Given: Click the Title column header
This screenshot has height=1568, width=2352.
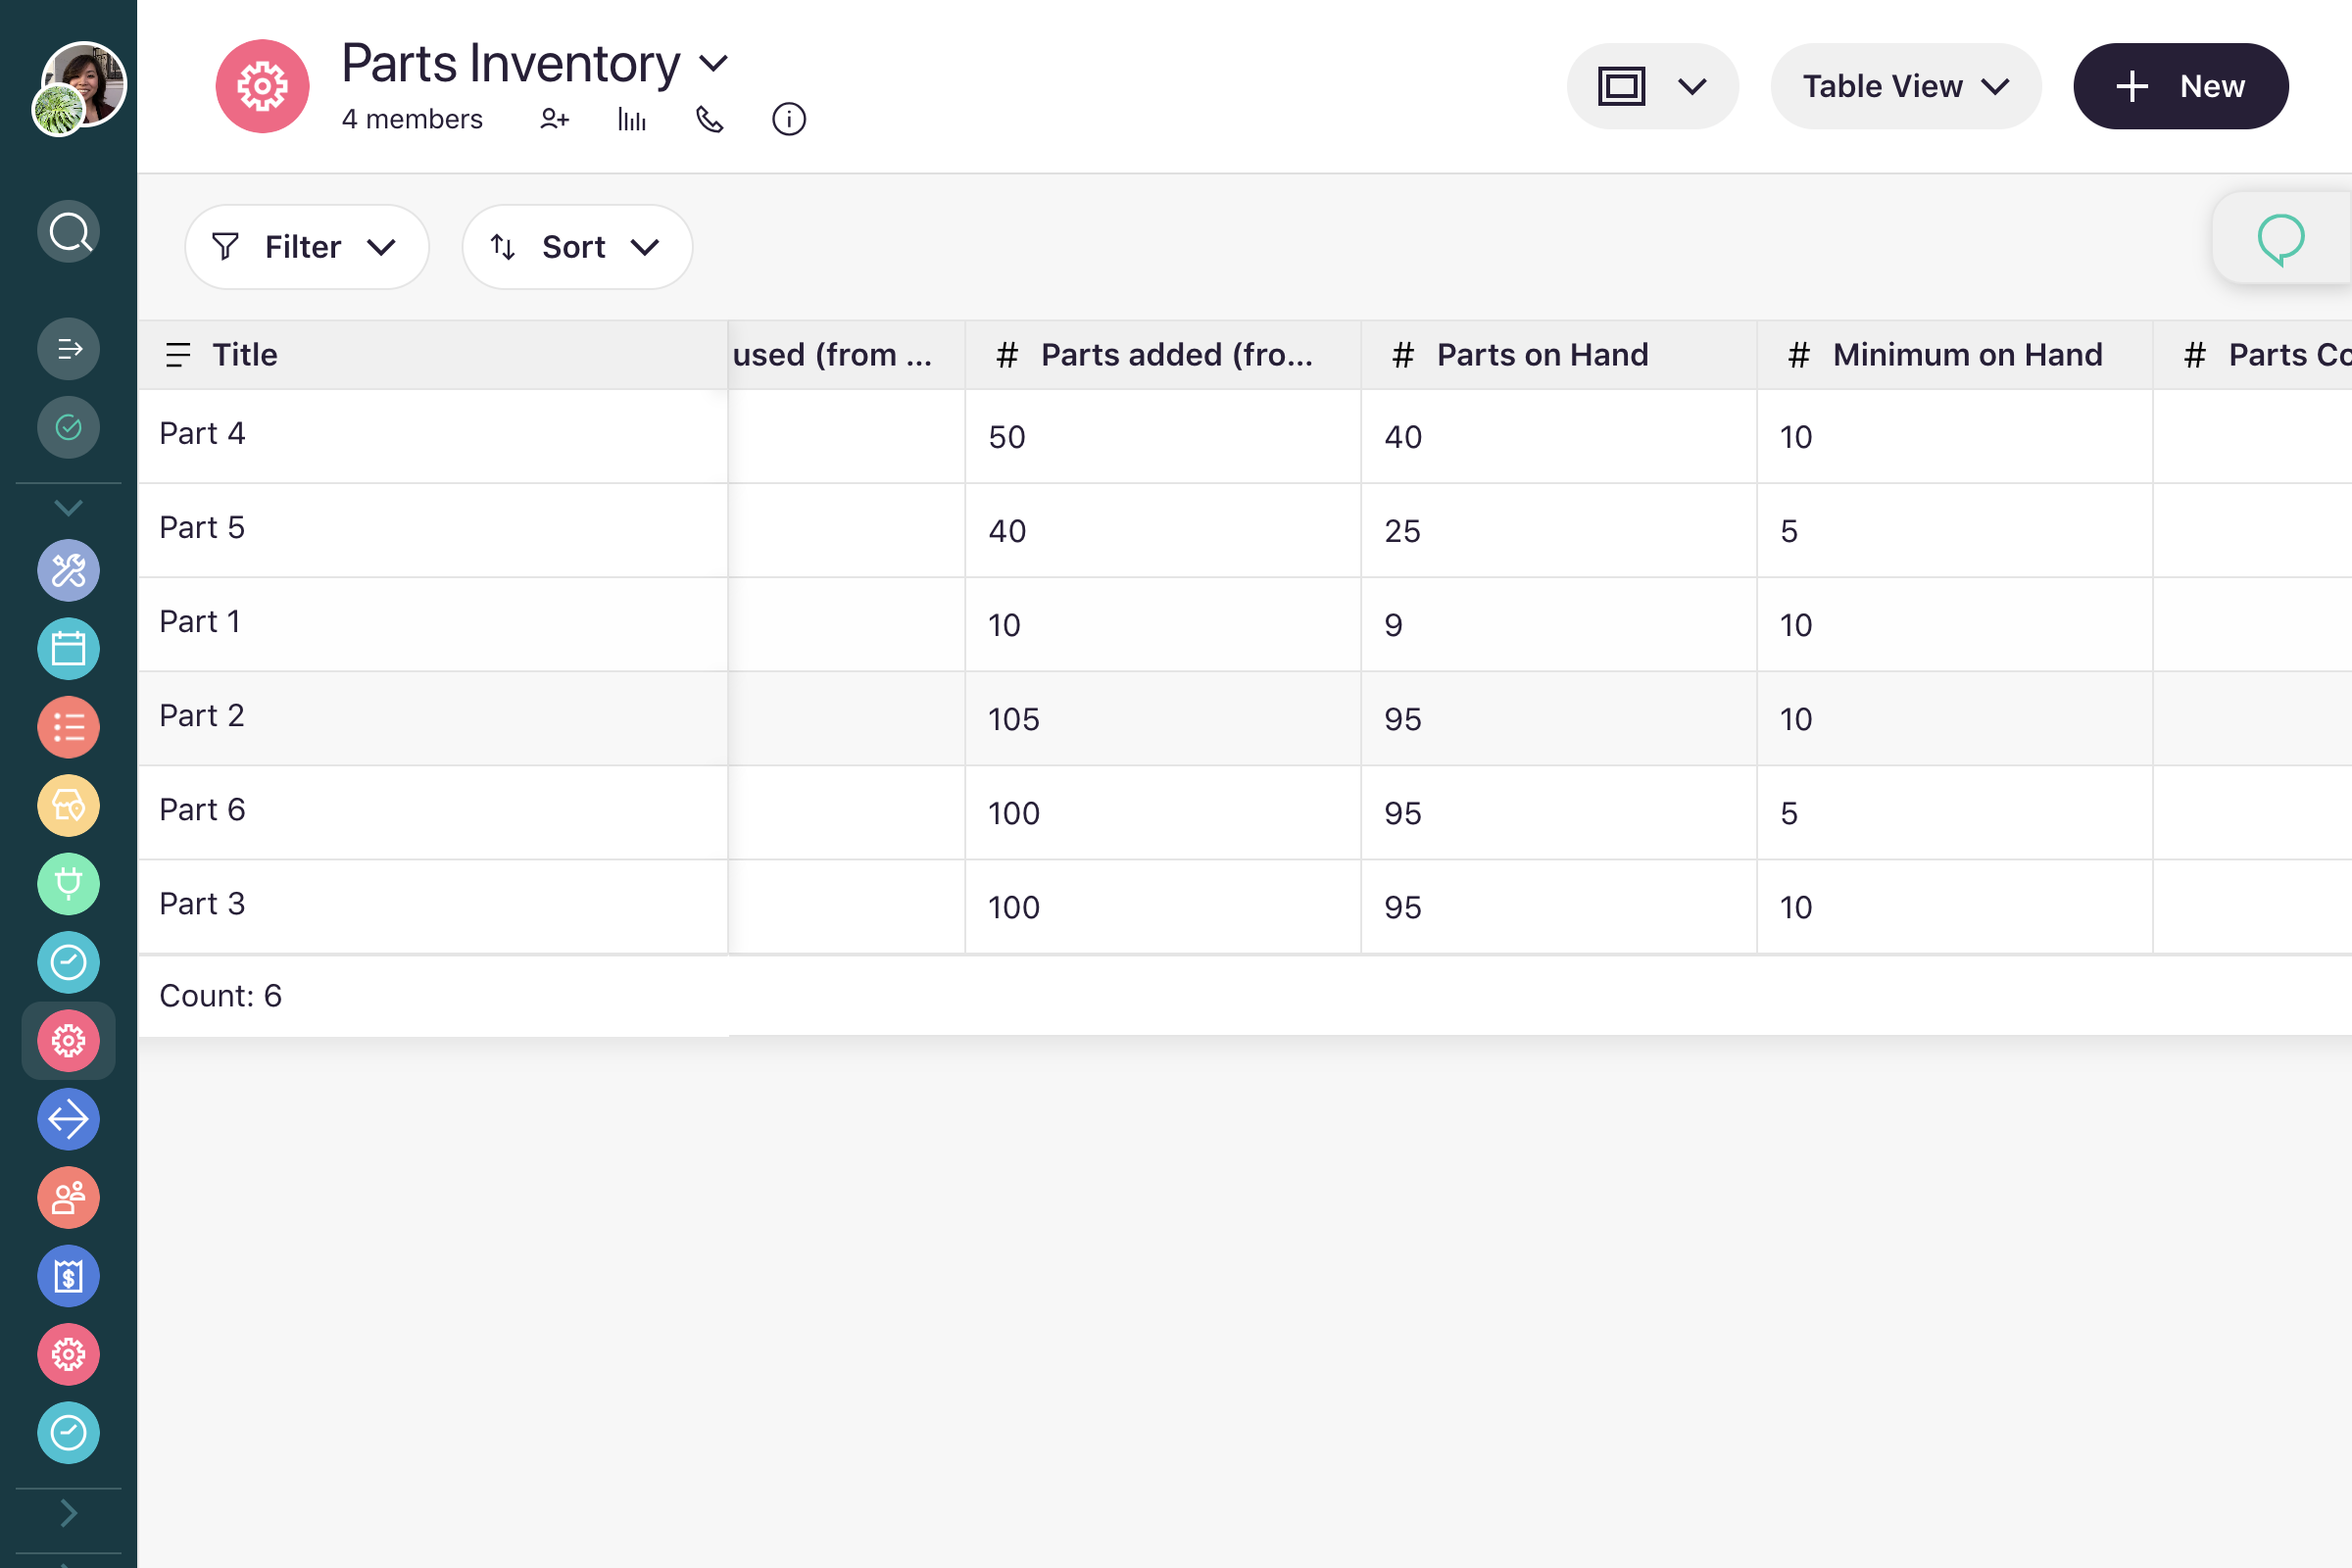Looking at the screenshot, I should [433, 355].
